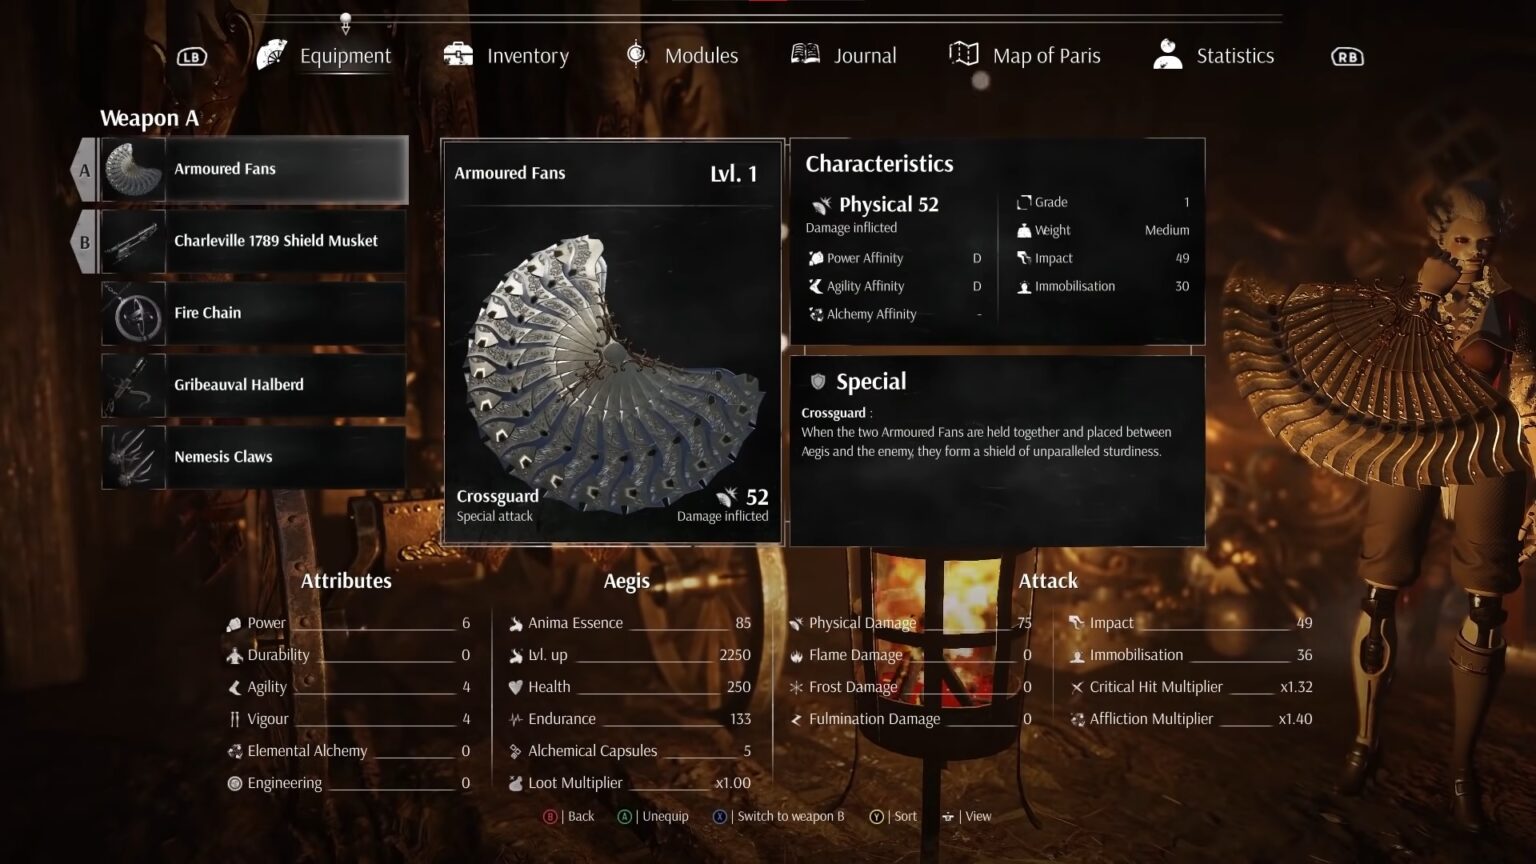Choose Charleville 1789 Shield Musket entry
Viewport: 1536px width, 864px height.
(x=253, y=241)
